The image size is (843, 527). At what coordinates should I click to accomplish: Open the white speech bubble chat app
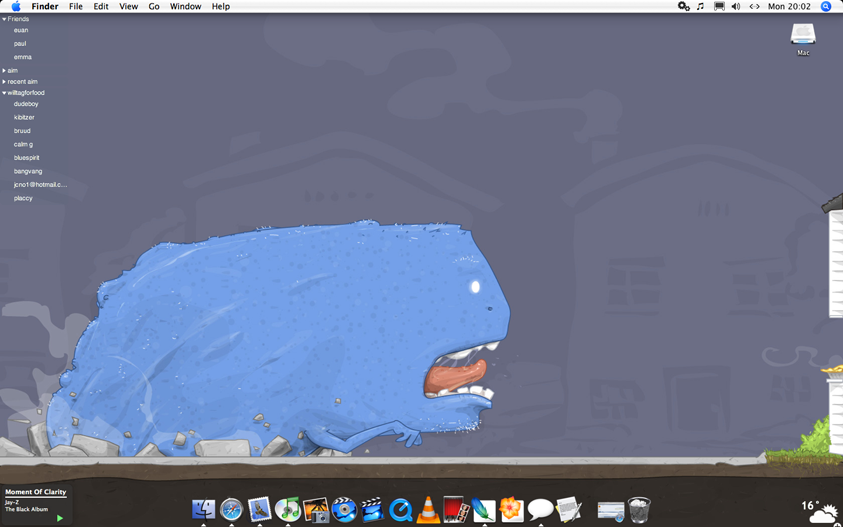coord(540,509)
